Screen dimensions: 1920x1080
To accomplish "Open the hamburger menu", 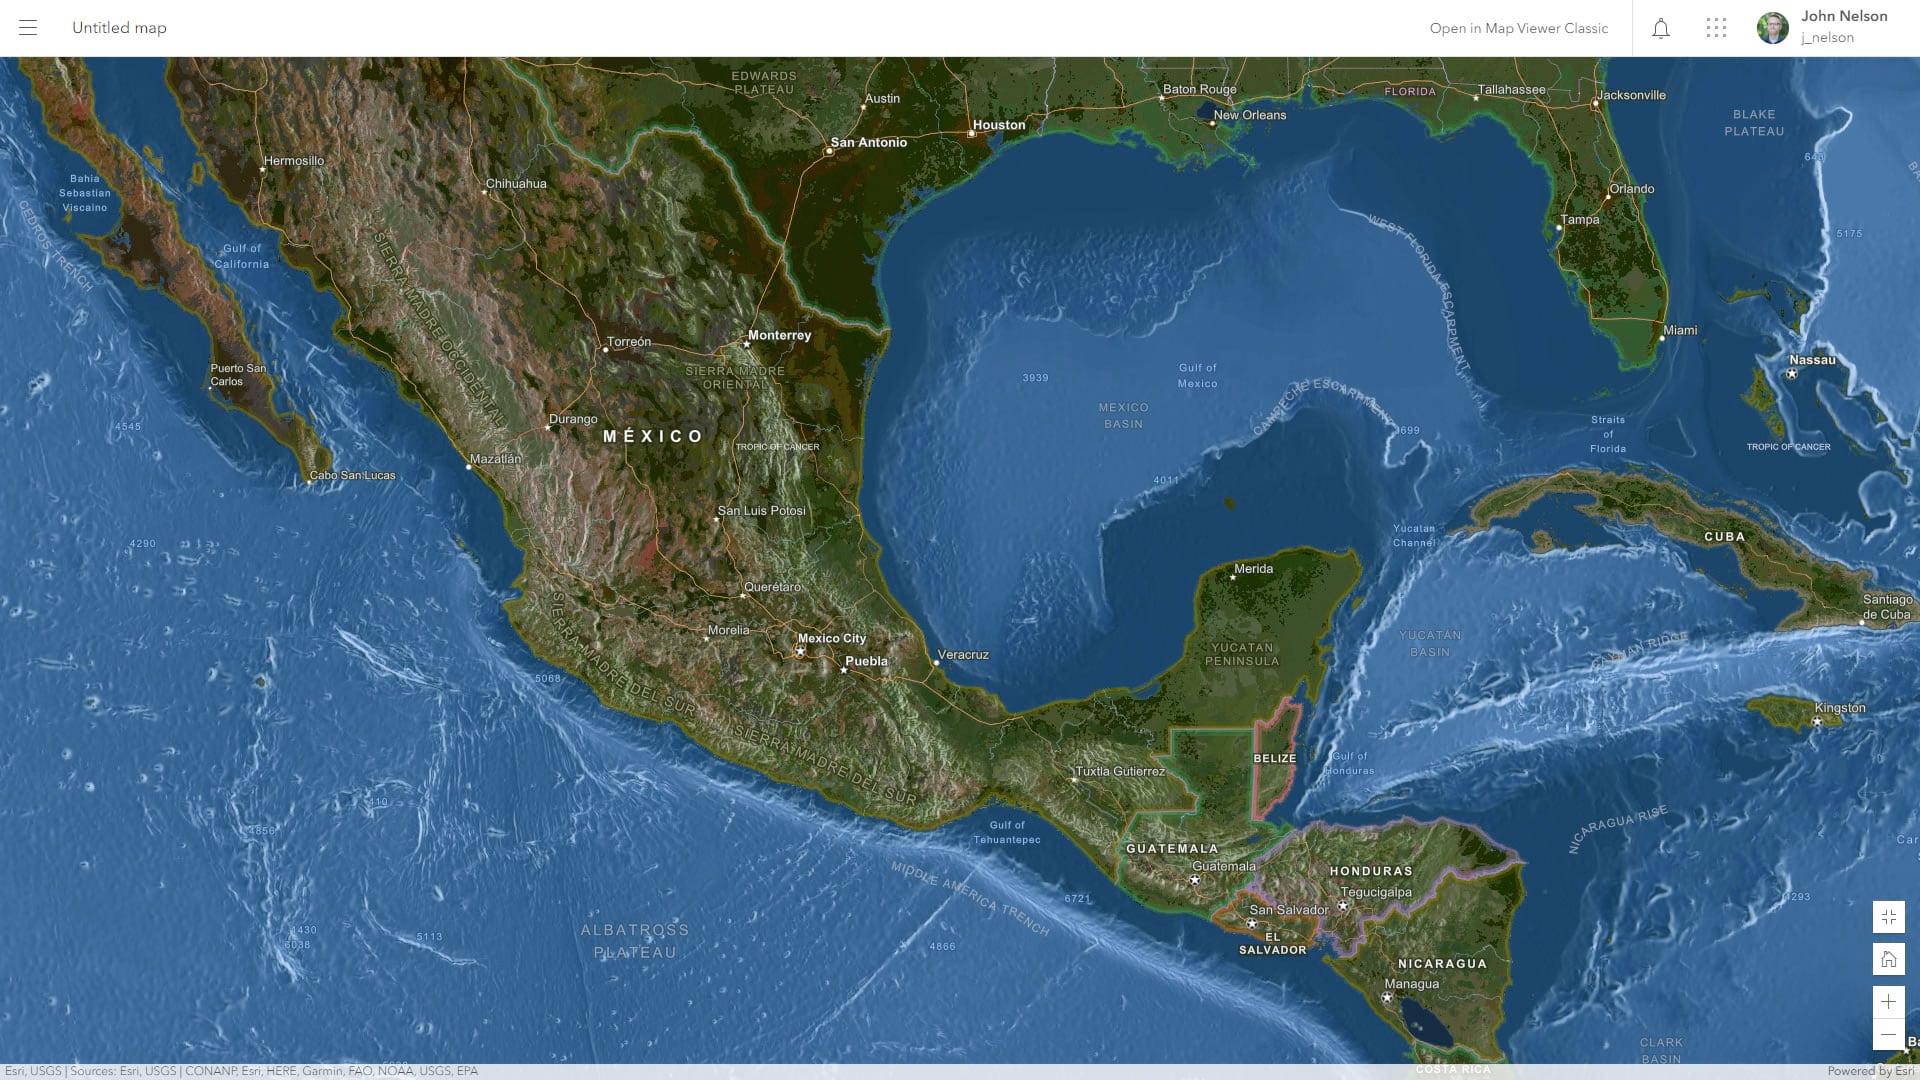I will (x=28, y=28).
